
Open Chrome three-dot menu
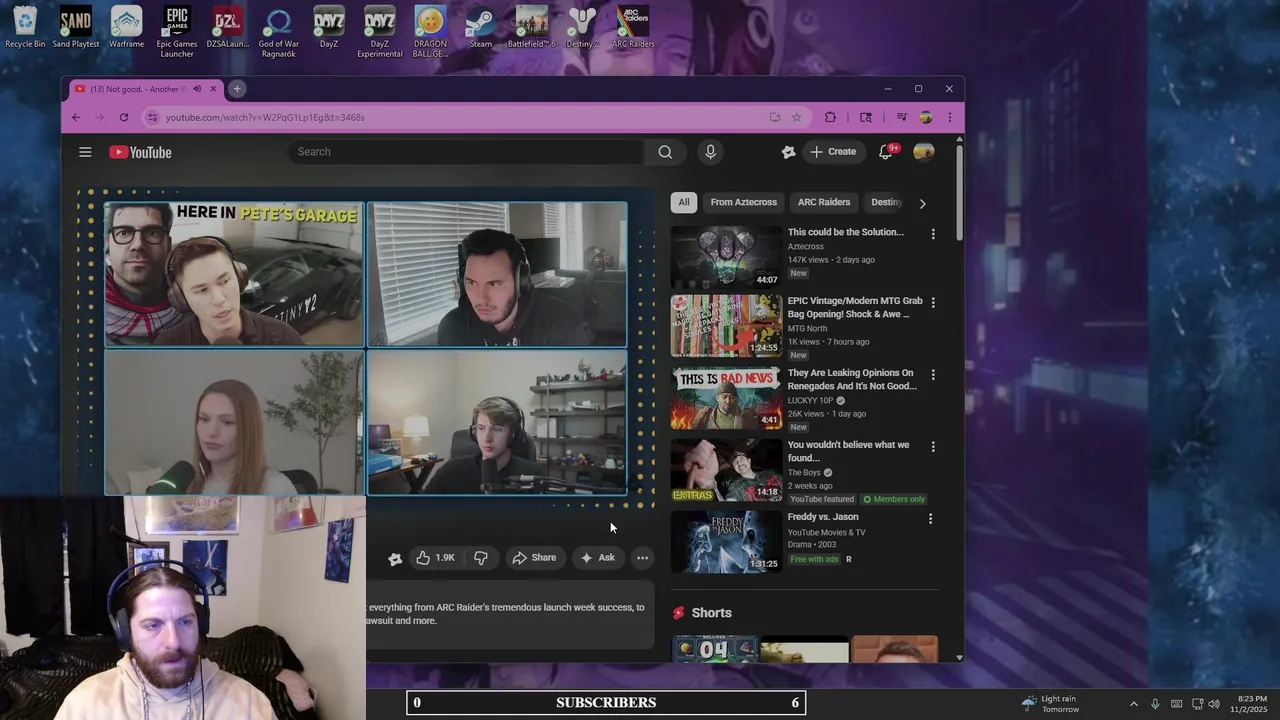[949, 117]
